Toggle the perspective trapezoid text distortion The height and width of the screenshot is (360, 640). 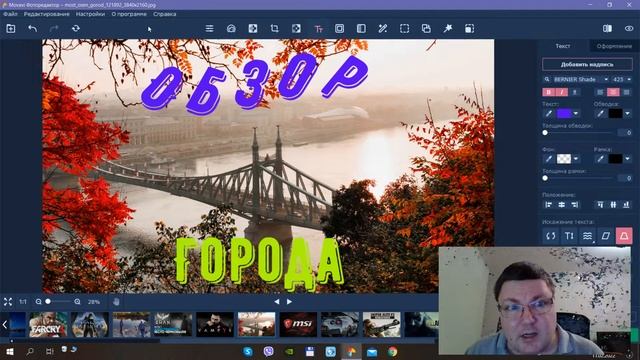pyautogui.click(x=624, y=236)
